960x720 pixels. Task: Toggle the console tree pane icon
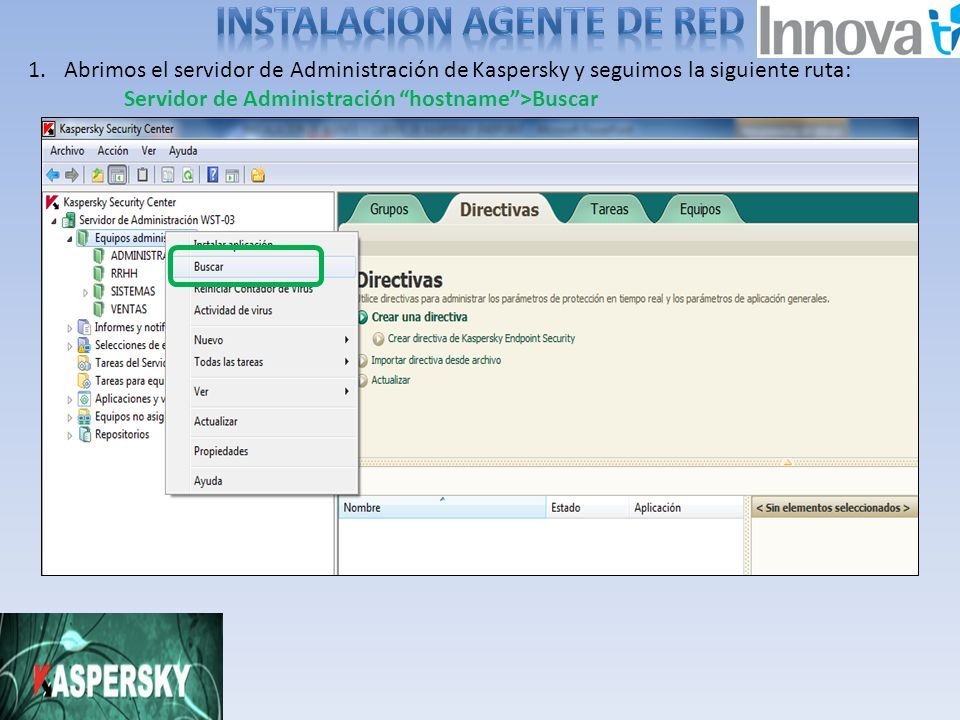(x=117, y=175)
